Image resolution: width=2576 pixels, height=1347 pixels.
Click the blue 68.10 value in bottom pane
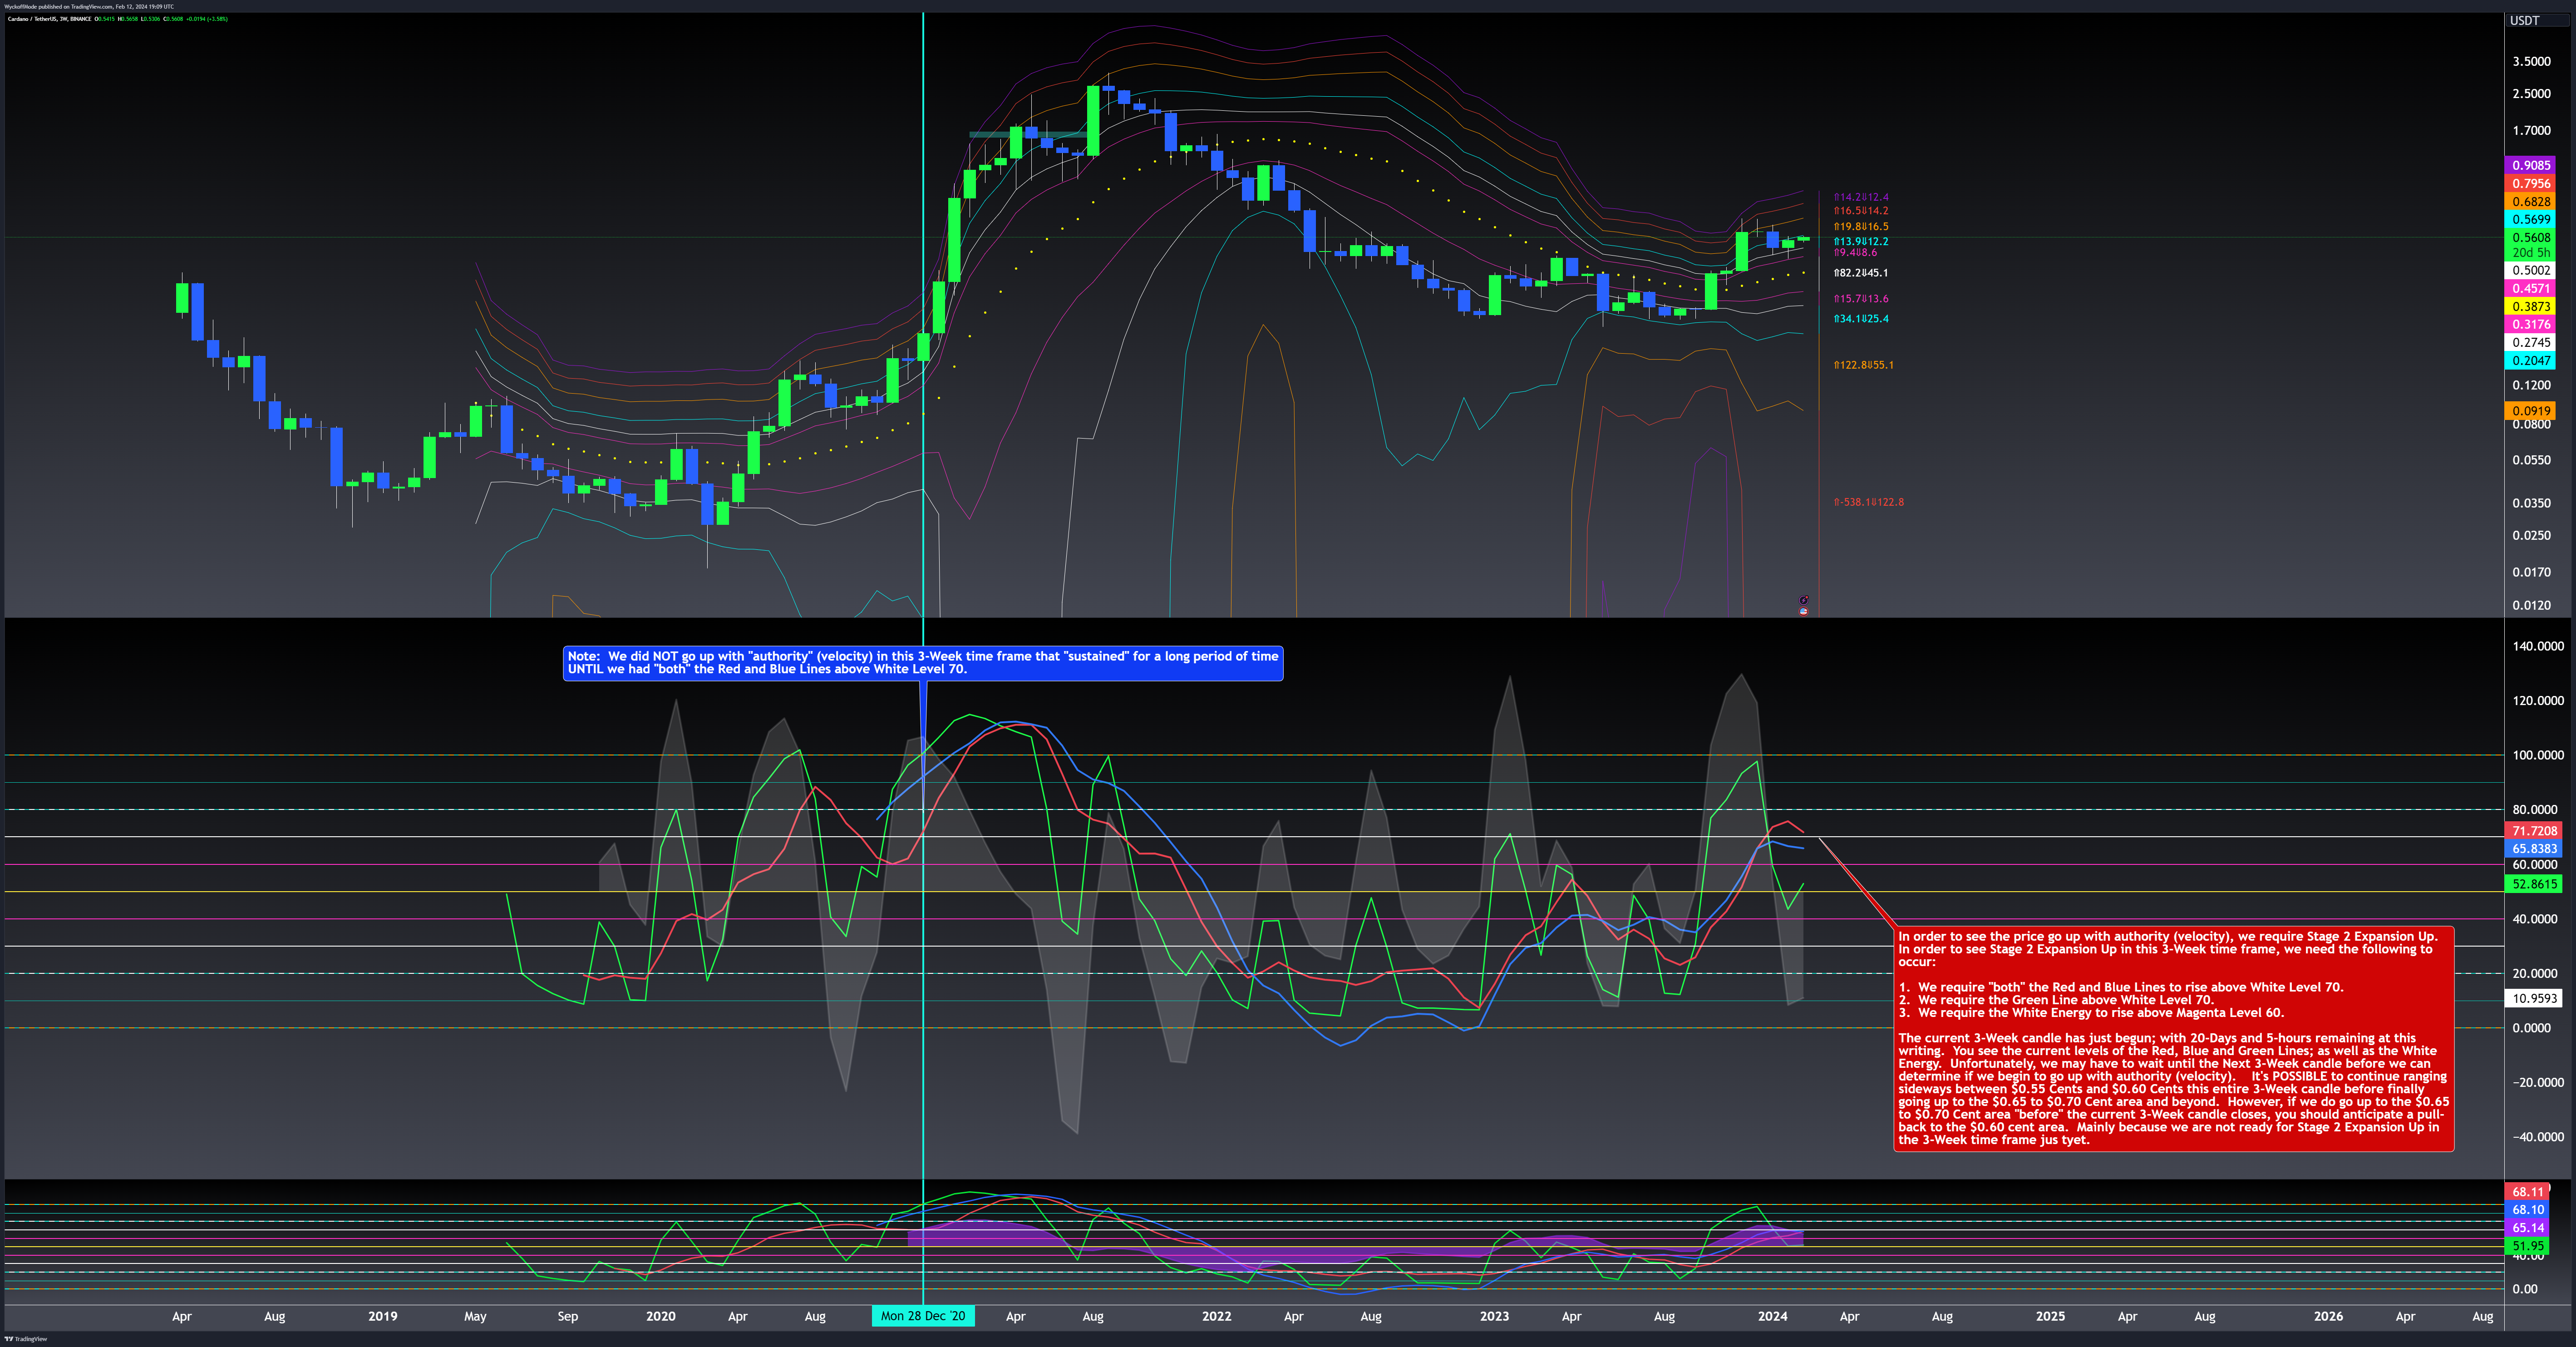[2527, 1210]
